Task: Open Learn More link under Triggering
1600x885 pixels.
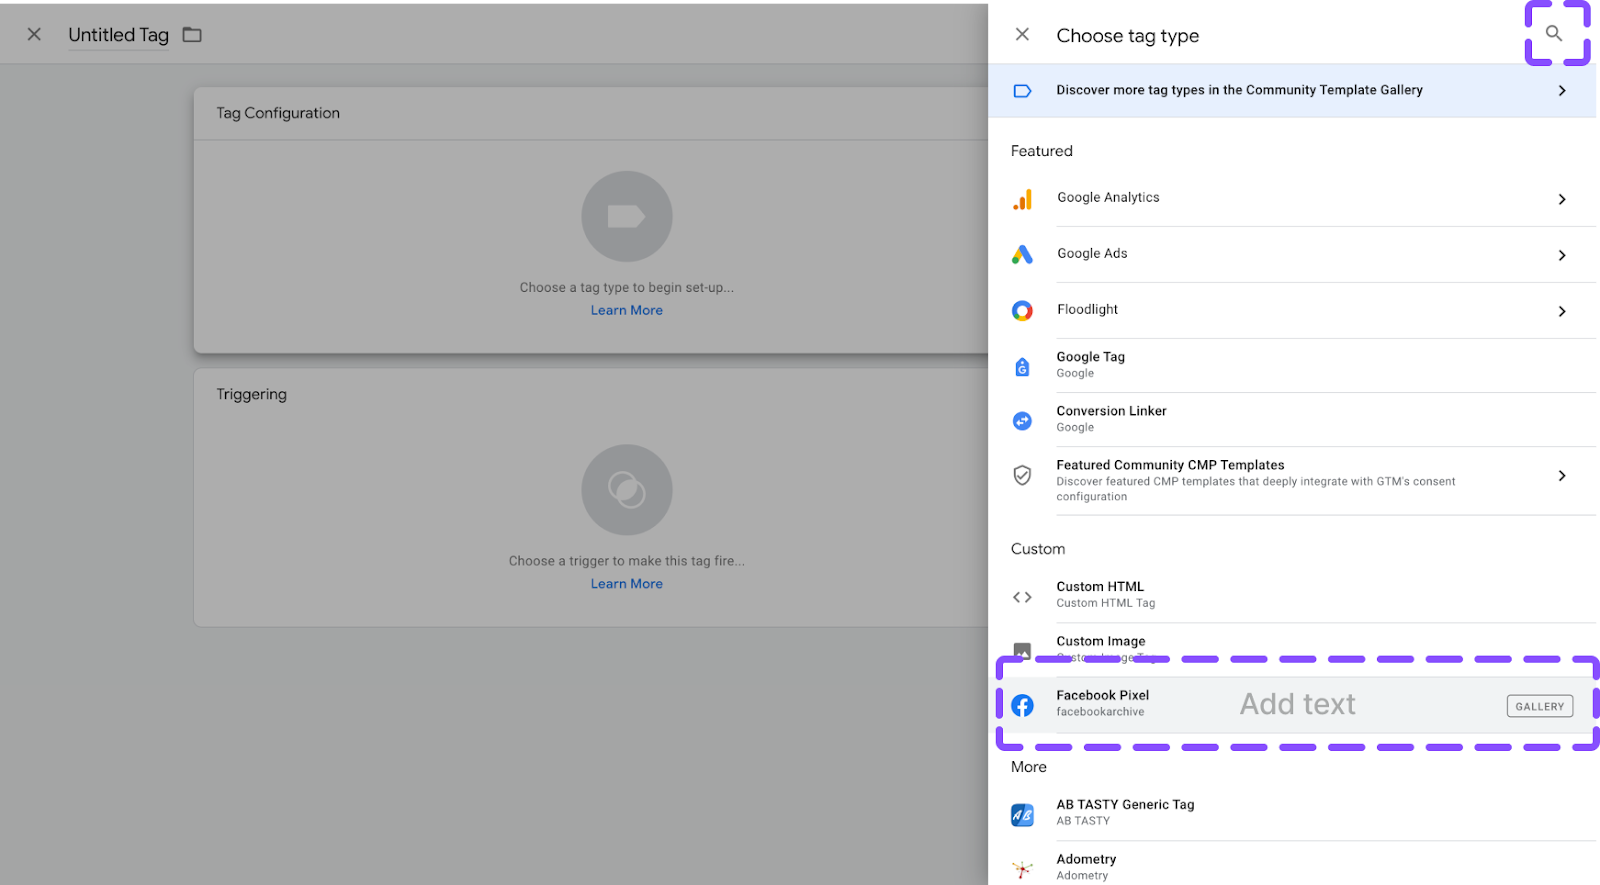Action: click(x=627, y=584)
